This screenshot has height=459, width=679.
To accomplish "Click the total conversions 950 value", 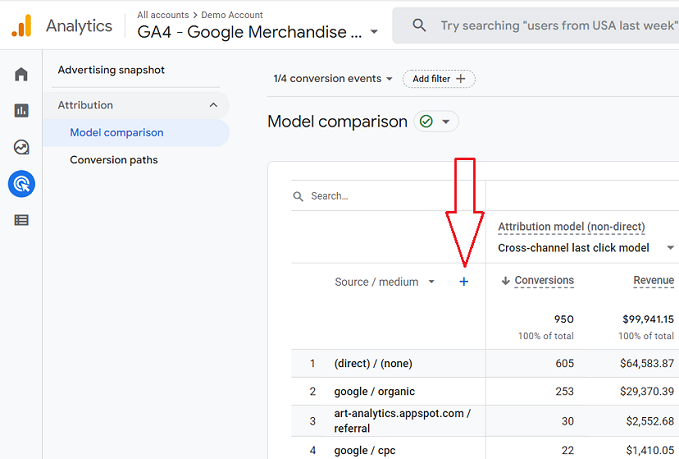I will click(564, 320).
